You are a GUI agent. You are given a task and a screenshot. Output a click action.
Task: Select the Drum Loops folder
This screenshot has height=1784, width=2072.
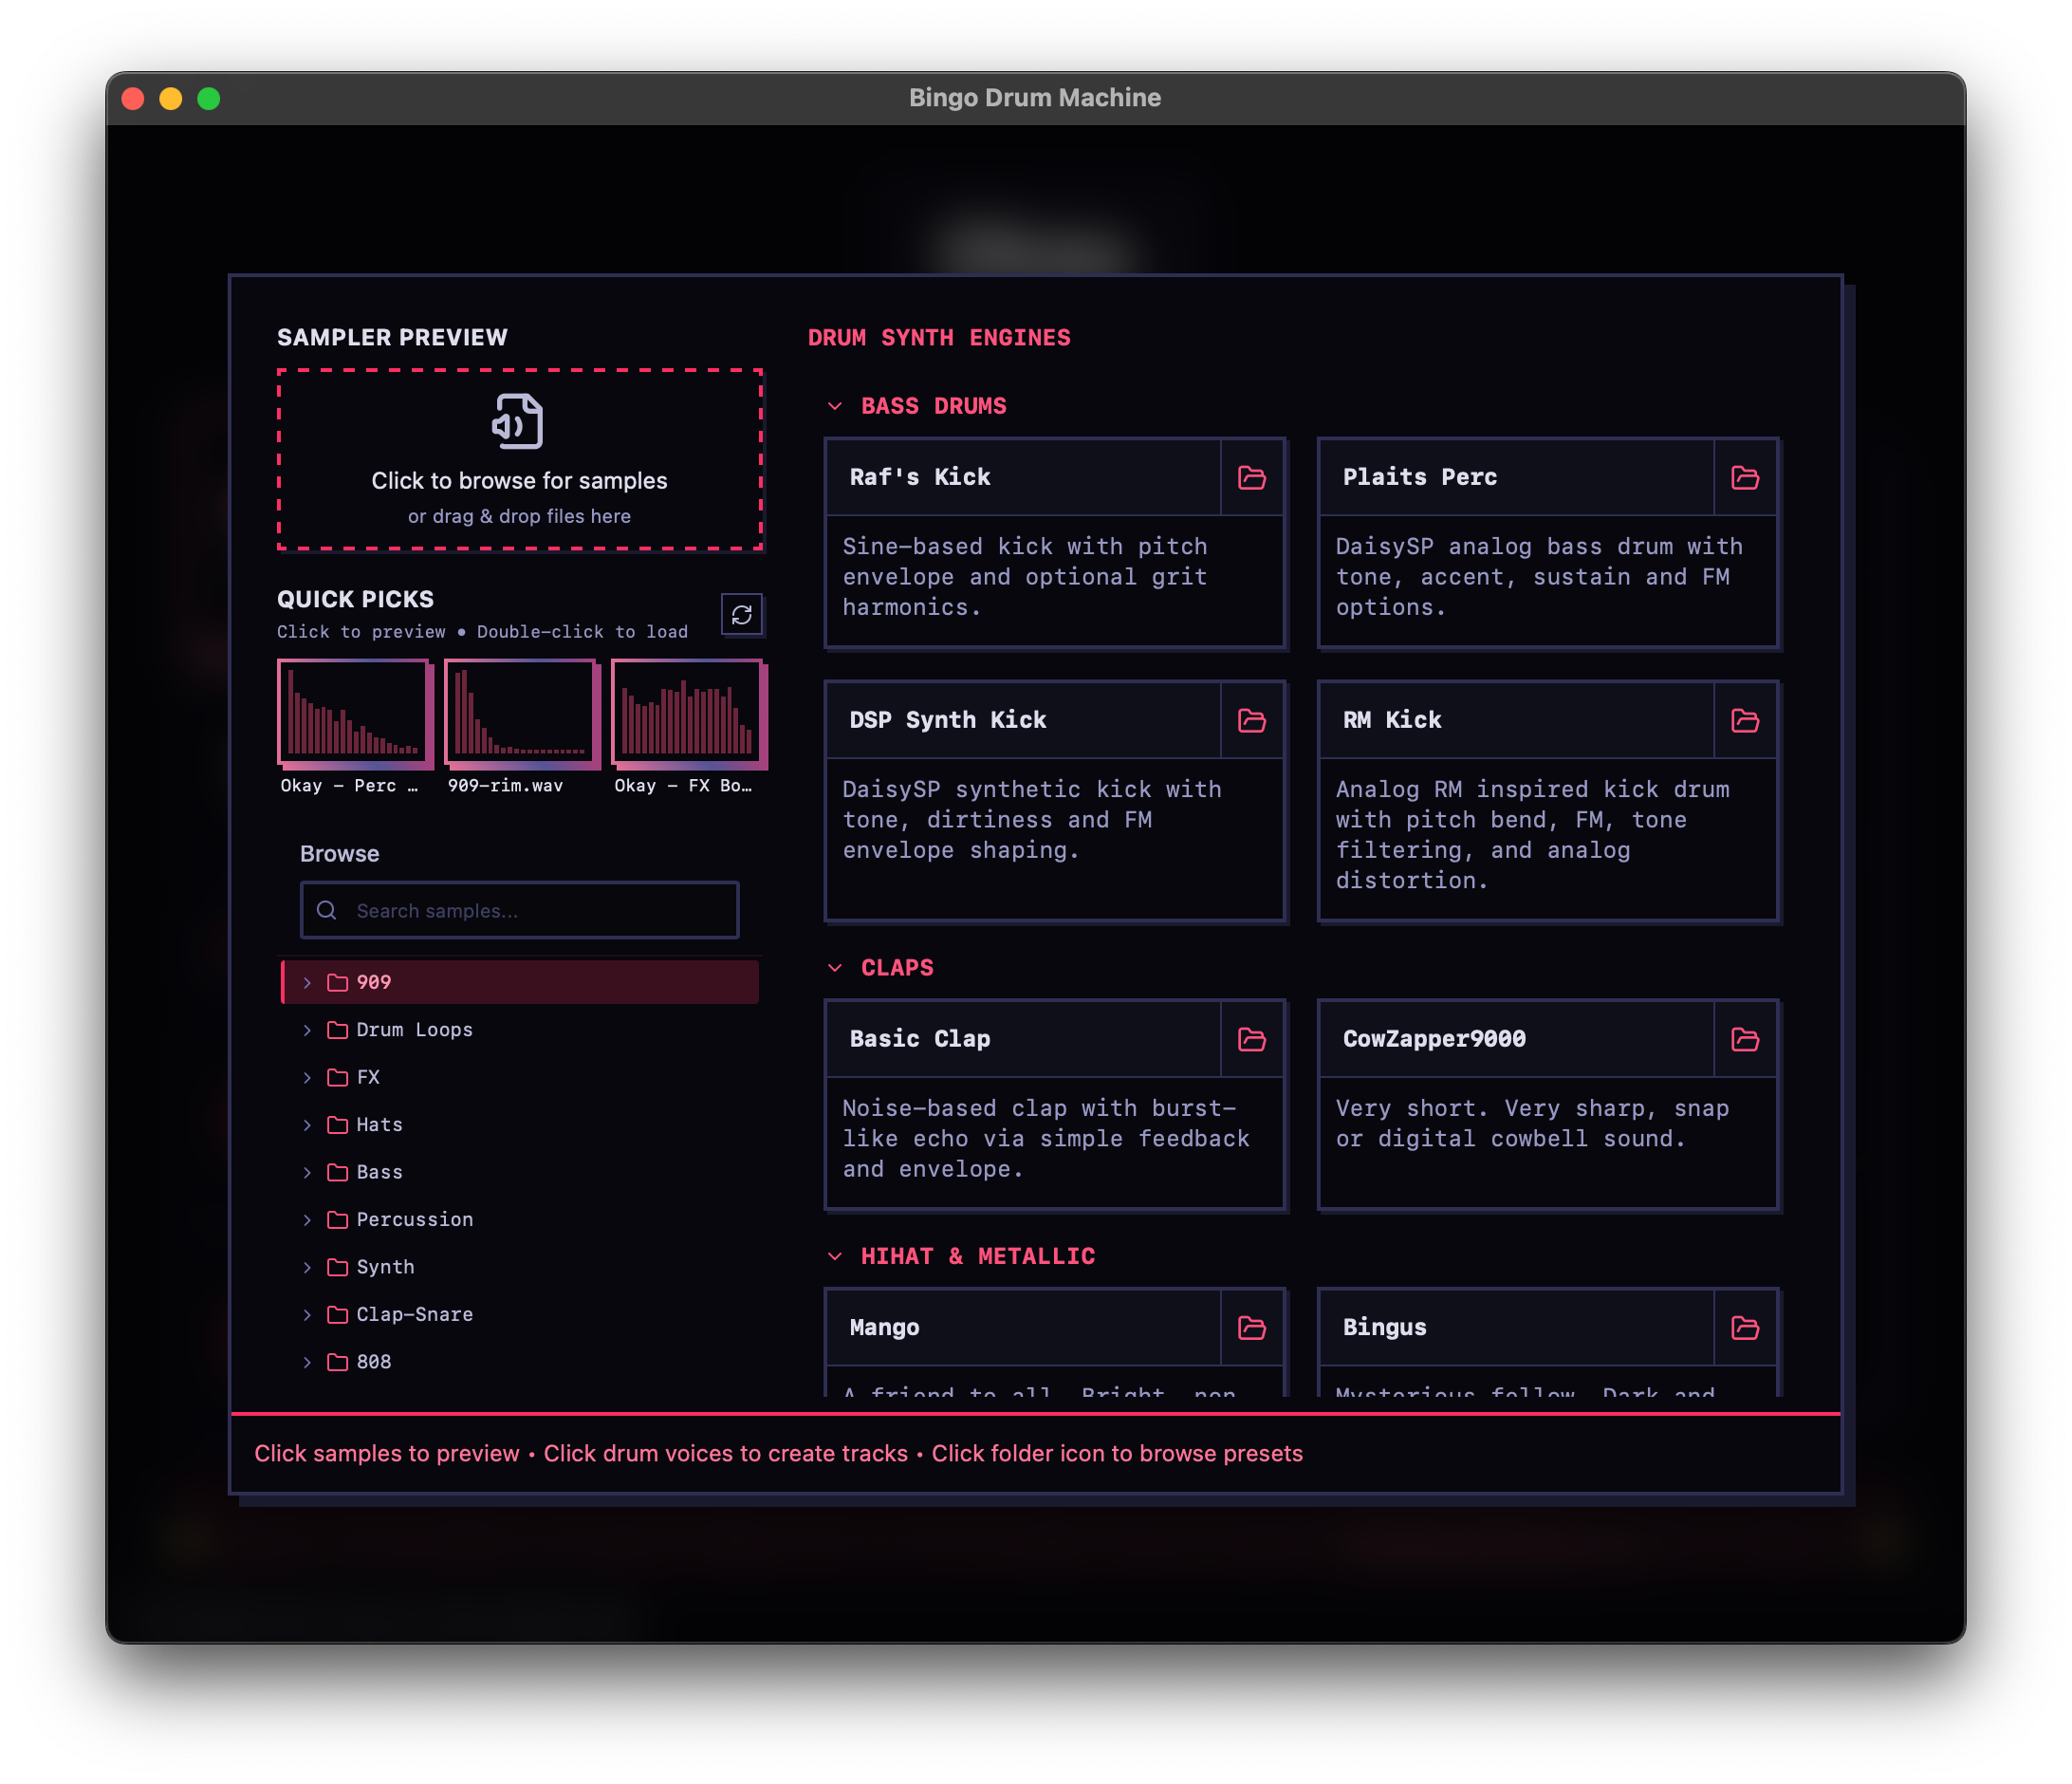click(414, 1030)
